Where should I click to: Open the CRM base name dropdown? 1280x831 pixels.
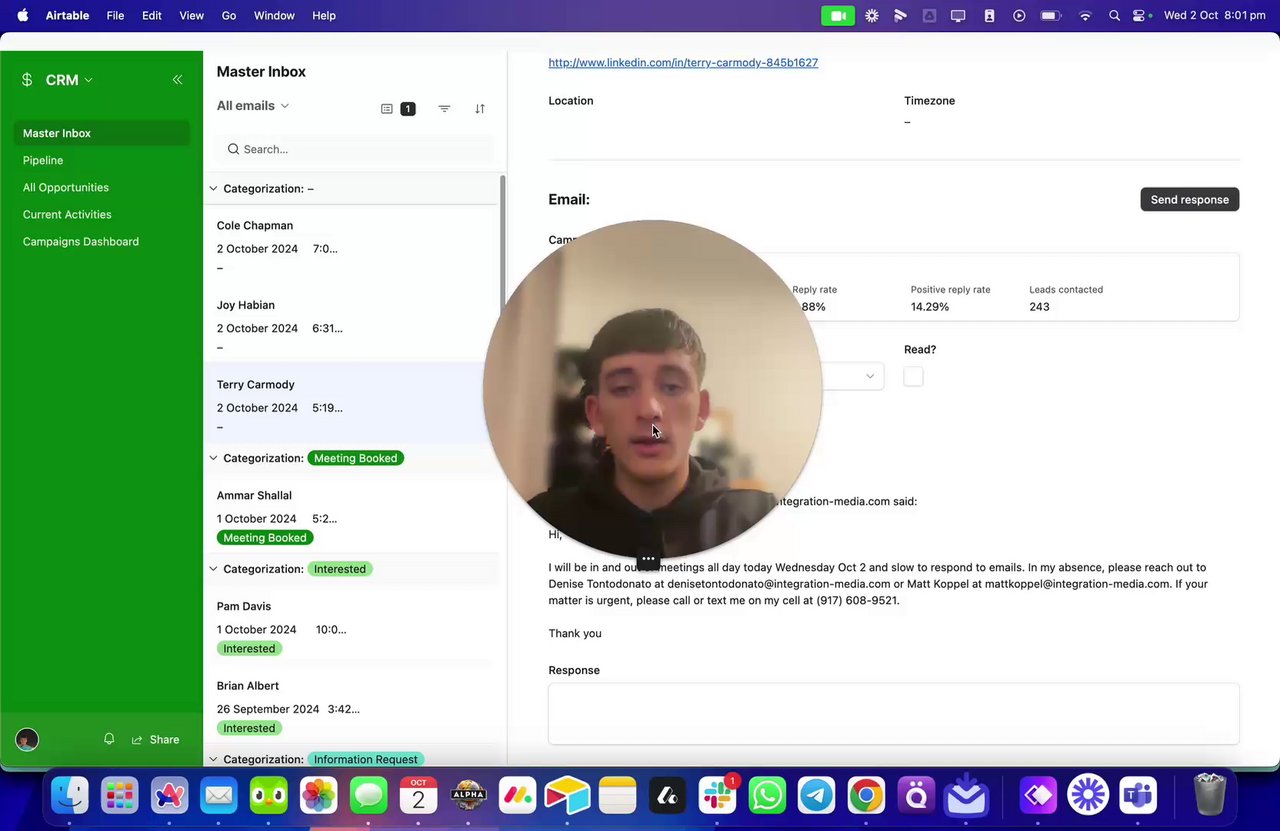pyautogui.click(x=70, y=80)
